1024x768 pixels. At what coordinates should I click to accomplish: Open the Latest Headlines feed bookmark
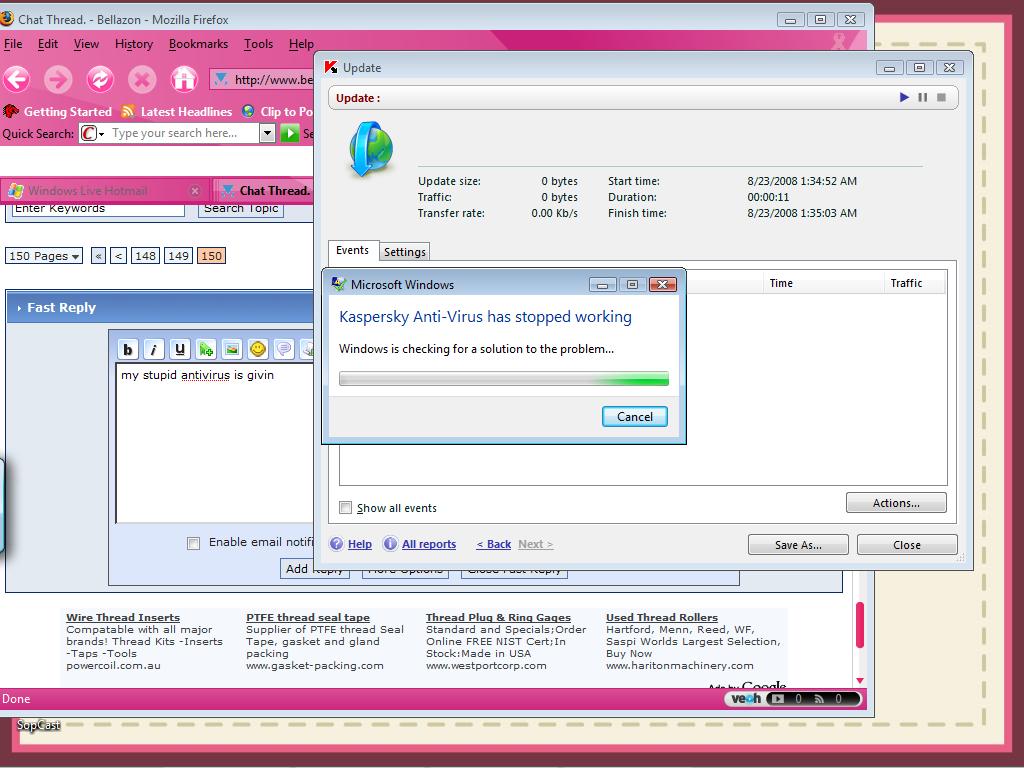click(176, 112)
